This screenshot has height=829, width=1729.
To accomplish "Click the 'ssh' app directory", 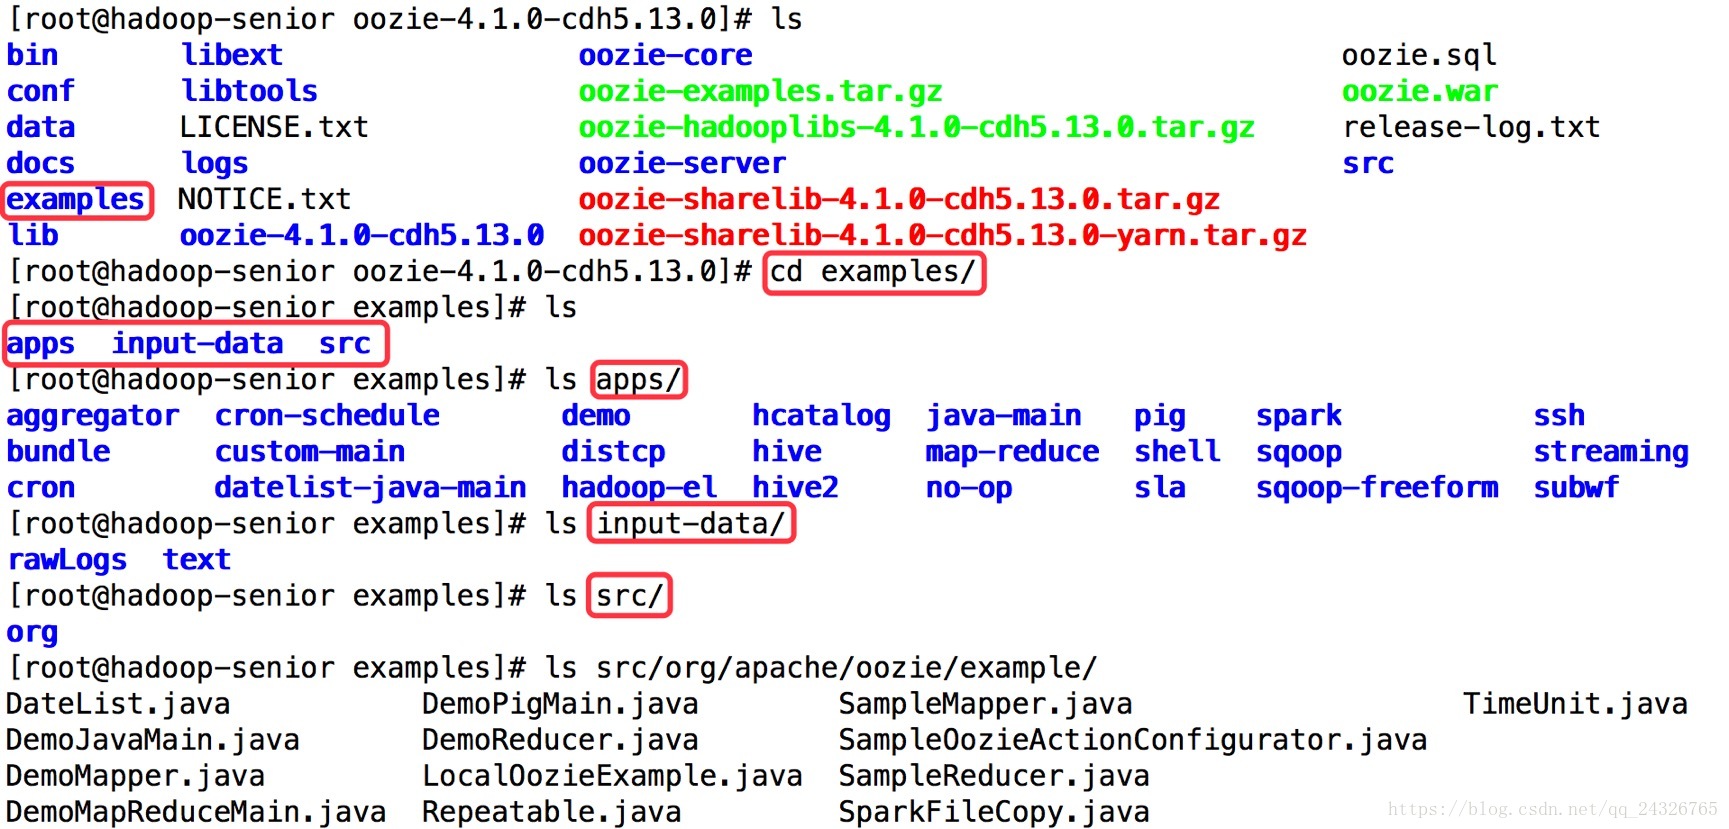I will coord(1559,415).
